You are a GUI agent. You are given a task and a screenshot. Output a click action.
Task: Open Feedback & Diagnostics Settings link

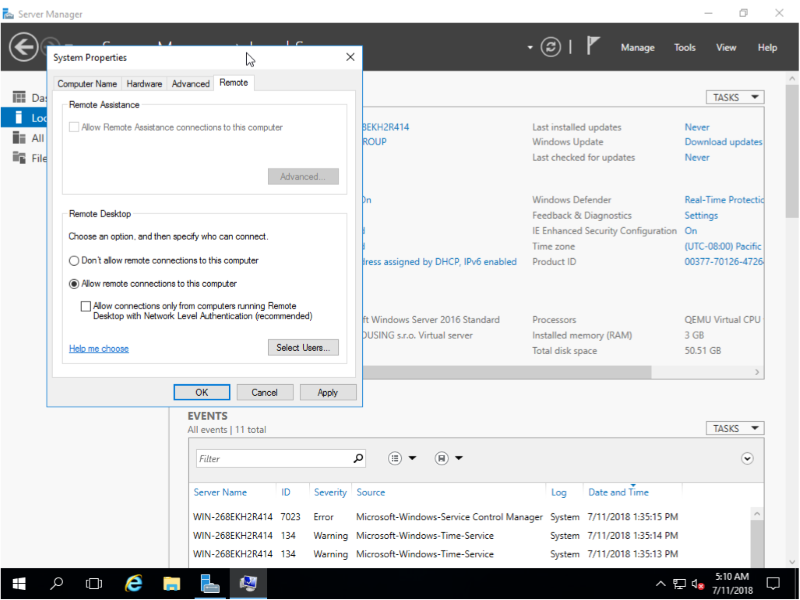coord(701,215)
